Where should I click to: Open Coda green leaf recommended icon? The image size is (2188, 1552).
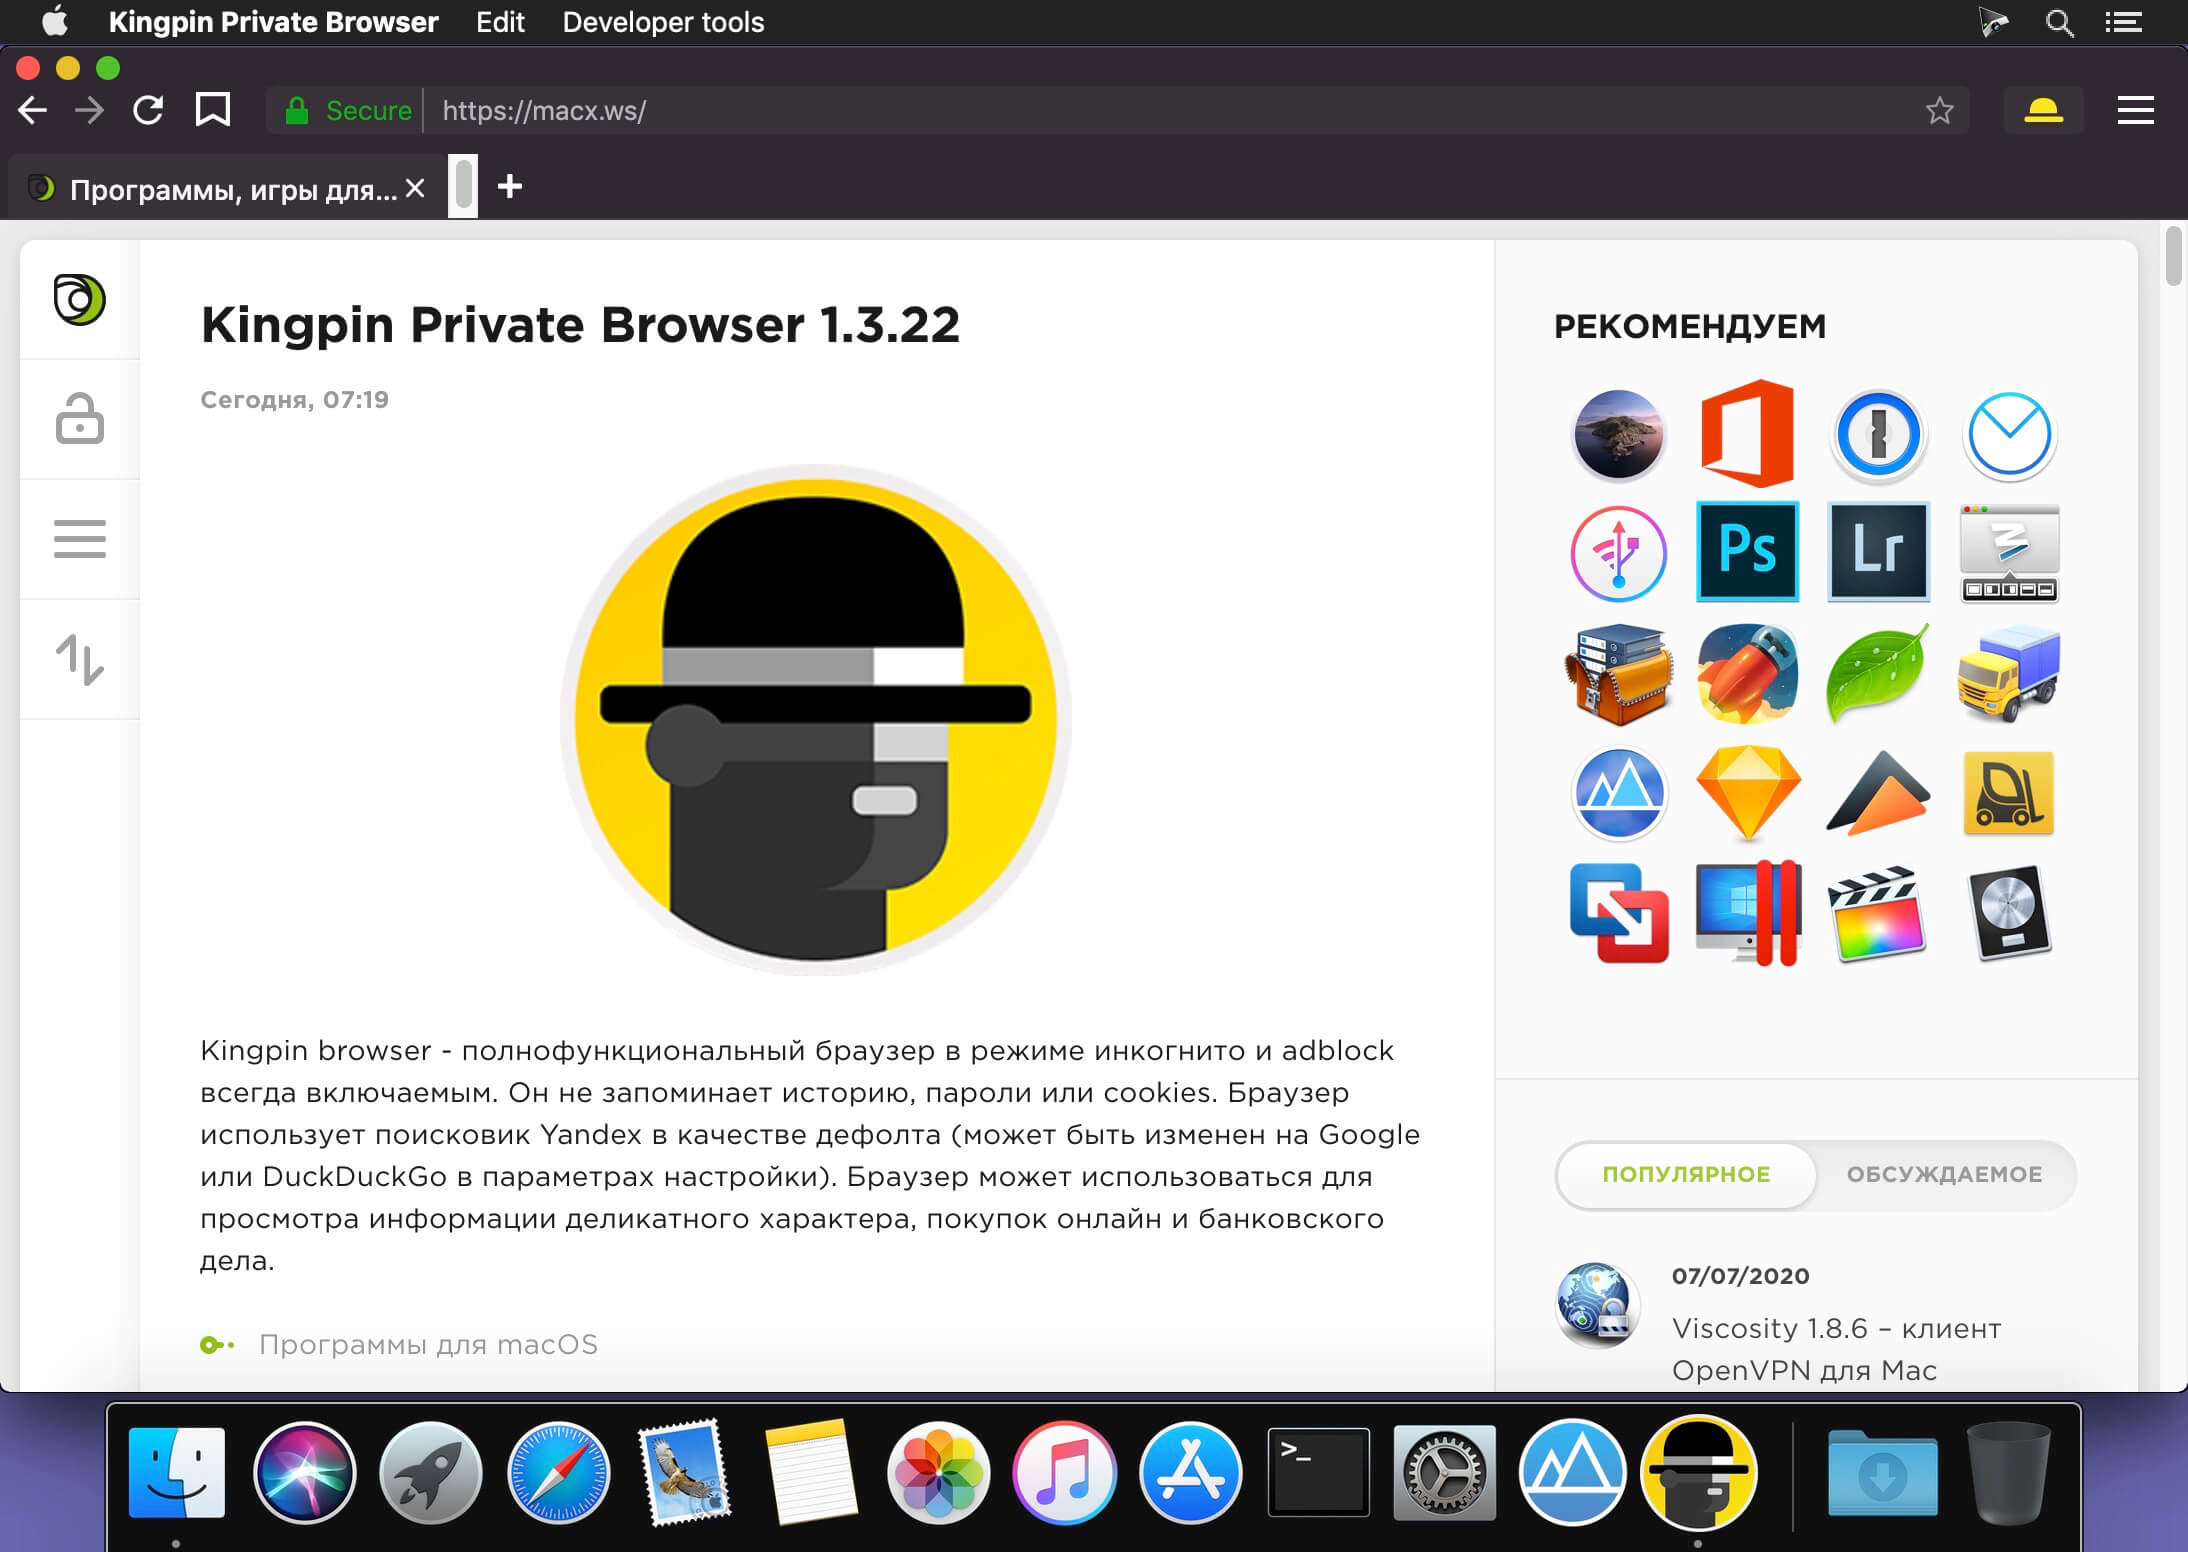pos(1878,673)
